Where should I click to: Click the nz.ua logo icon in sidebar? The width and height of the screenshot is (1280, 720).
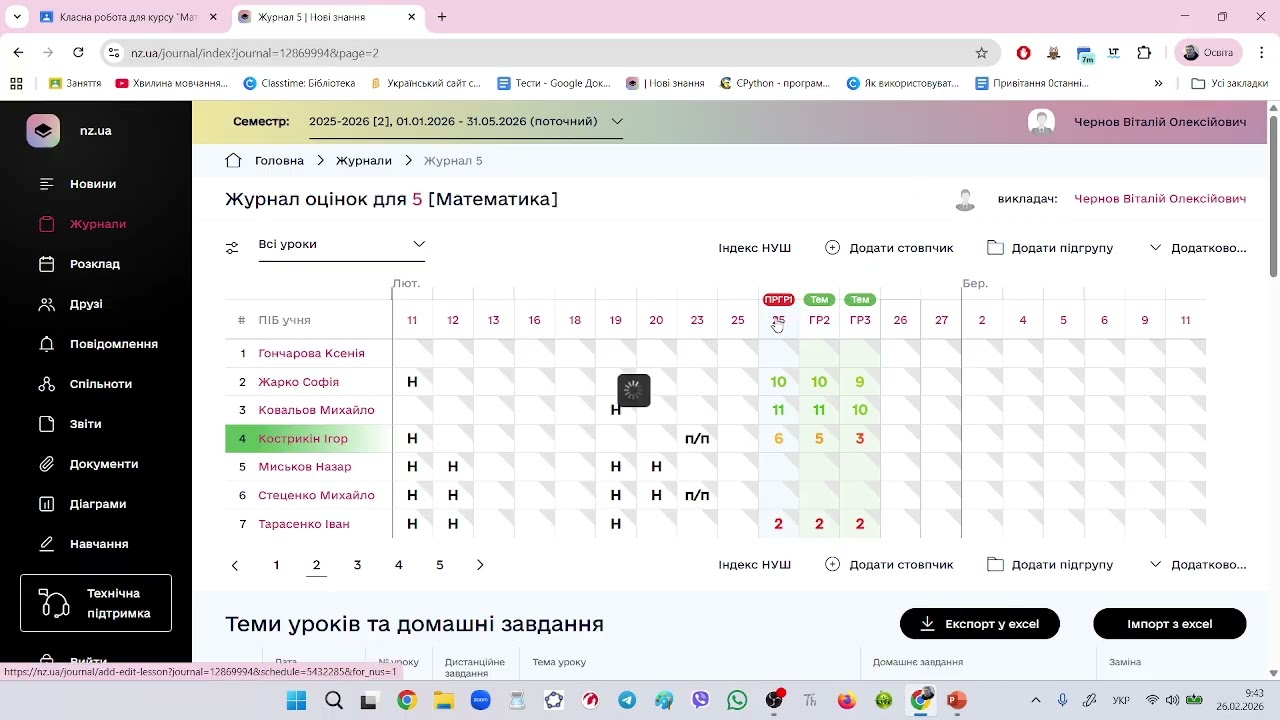point(43,131)
